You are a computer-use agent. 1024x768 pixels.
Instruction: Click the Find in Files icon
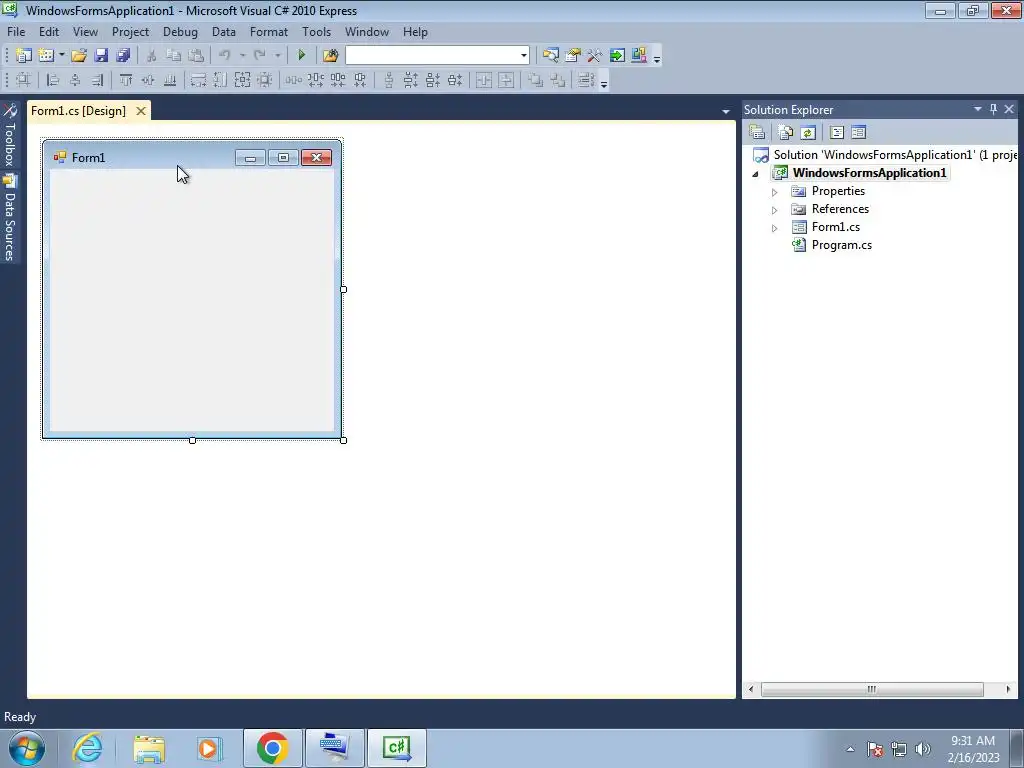[x=330, y=56]
